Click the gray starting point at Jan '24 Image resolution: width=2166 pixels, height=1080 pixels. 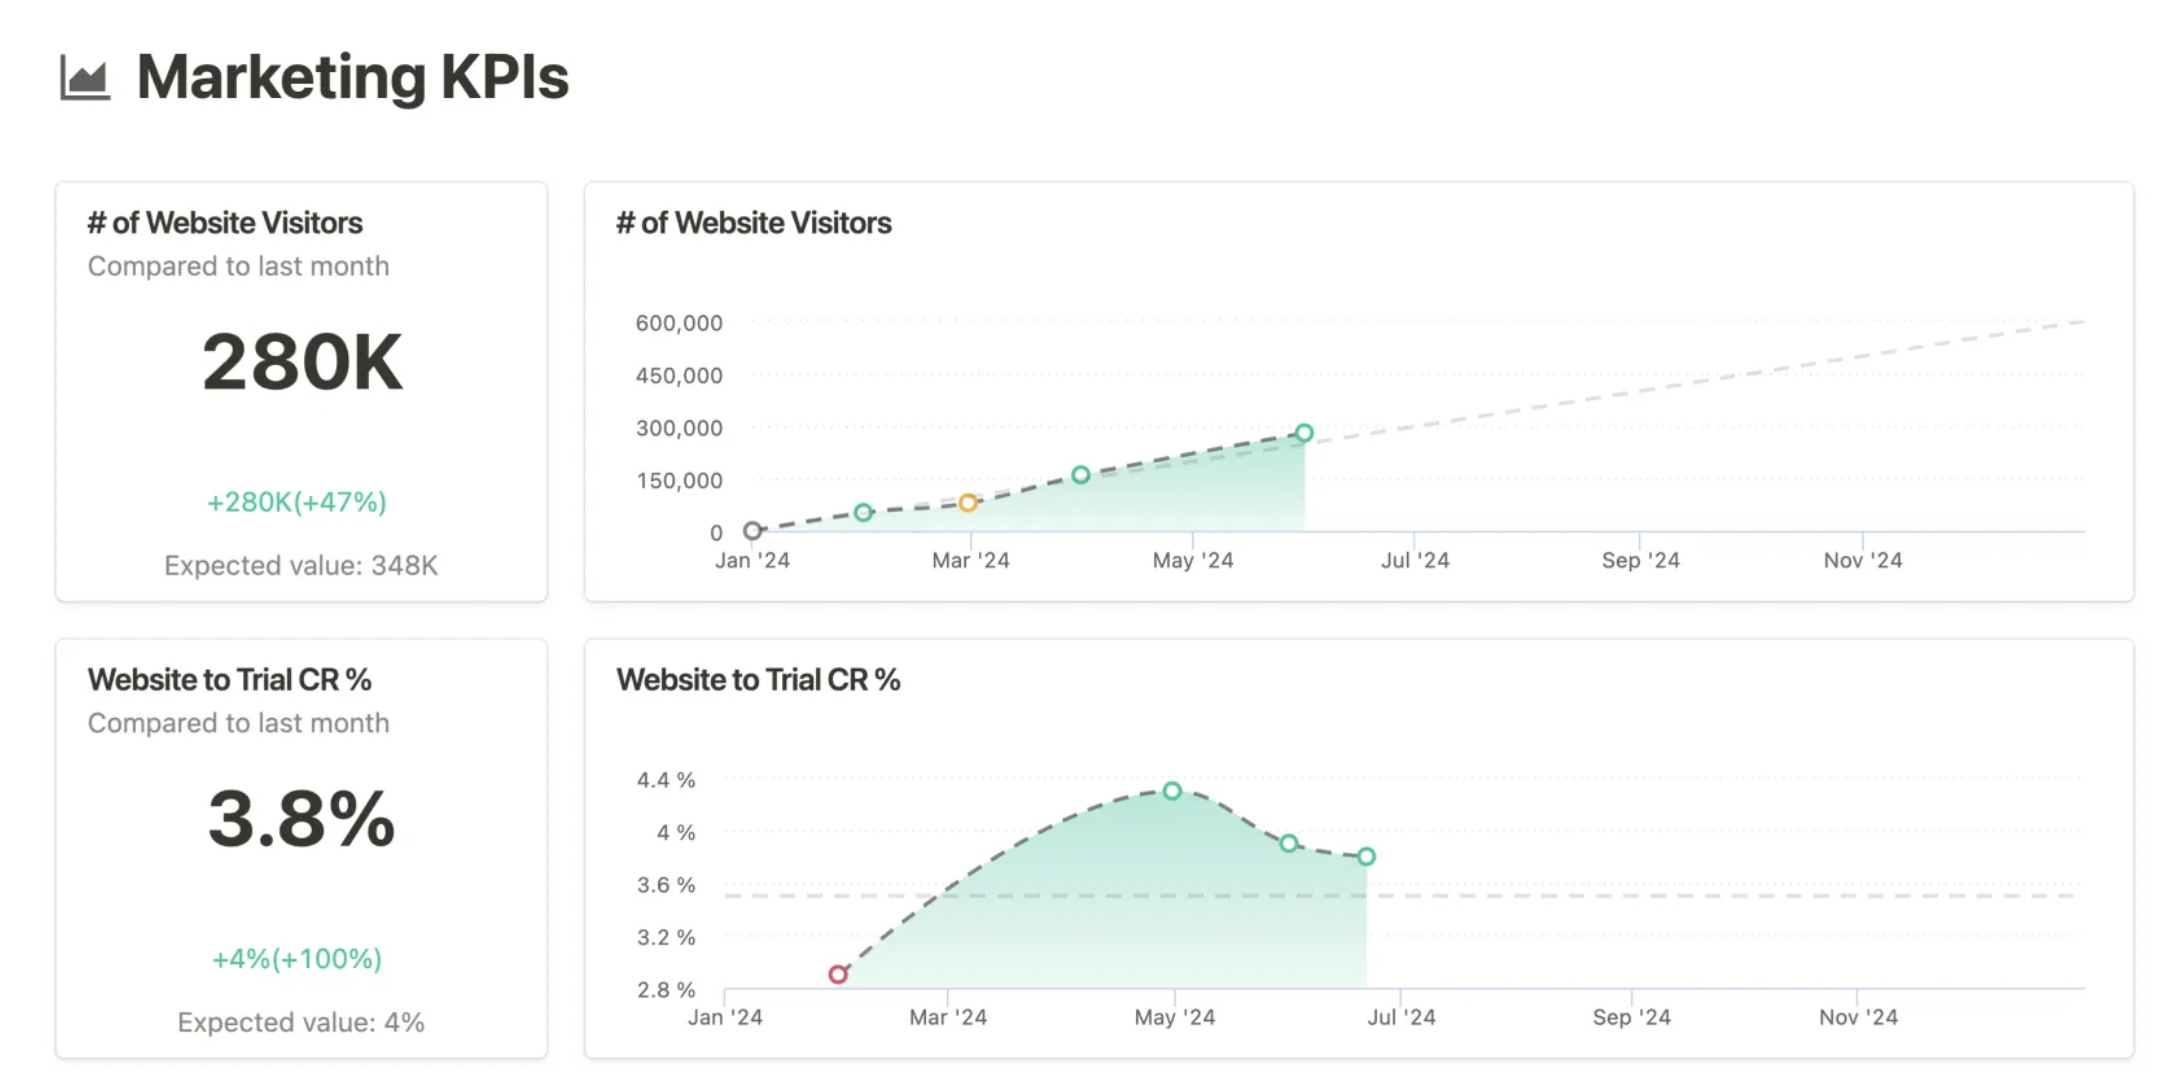pyautogui.click(x=753, y=531)
